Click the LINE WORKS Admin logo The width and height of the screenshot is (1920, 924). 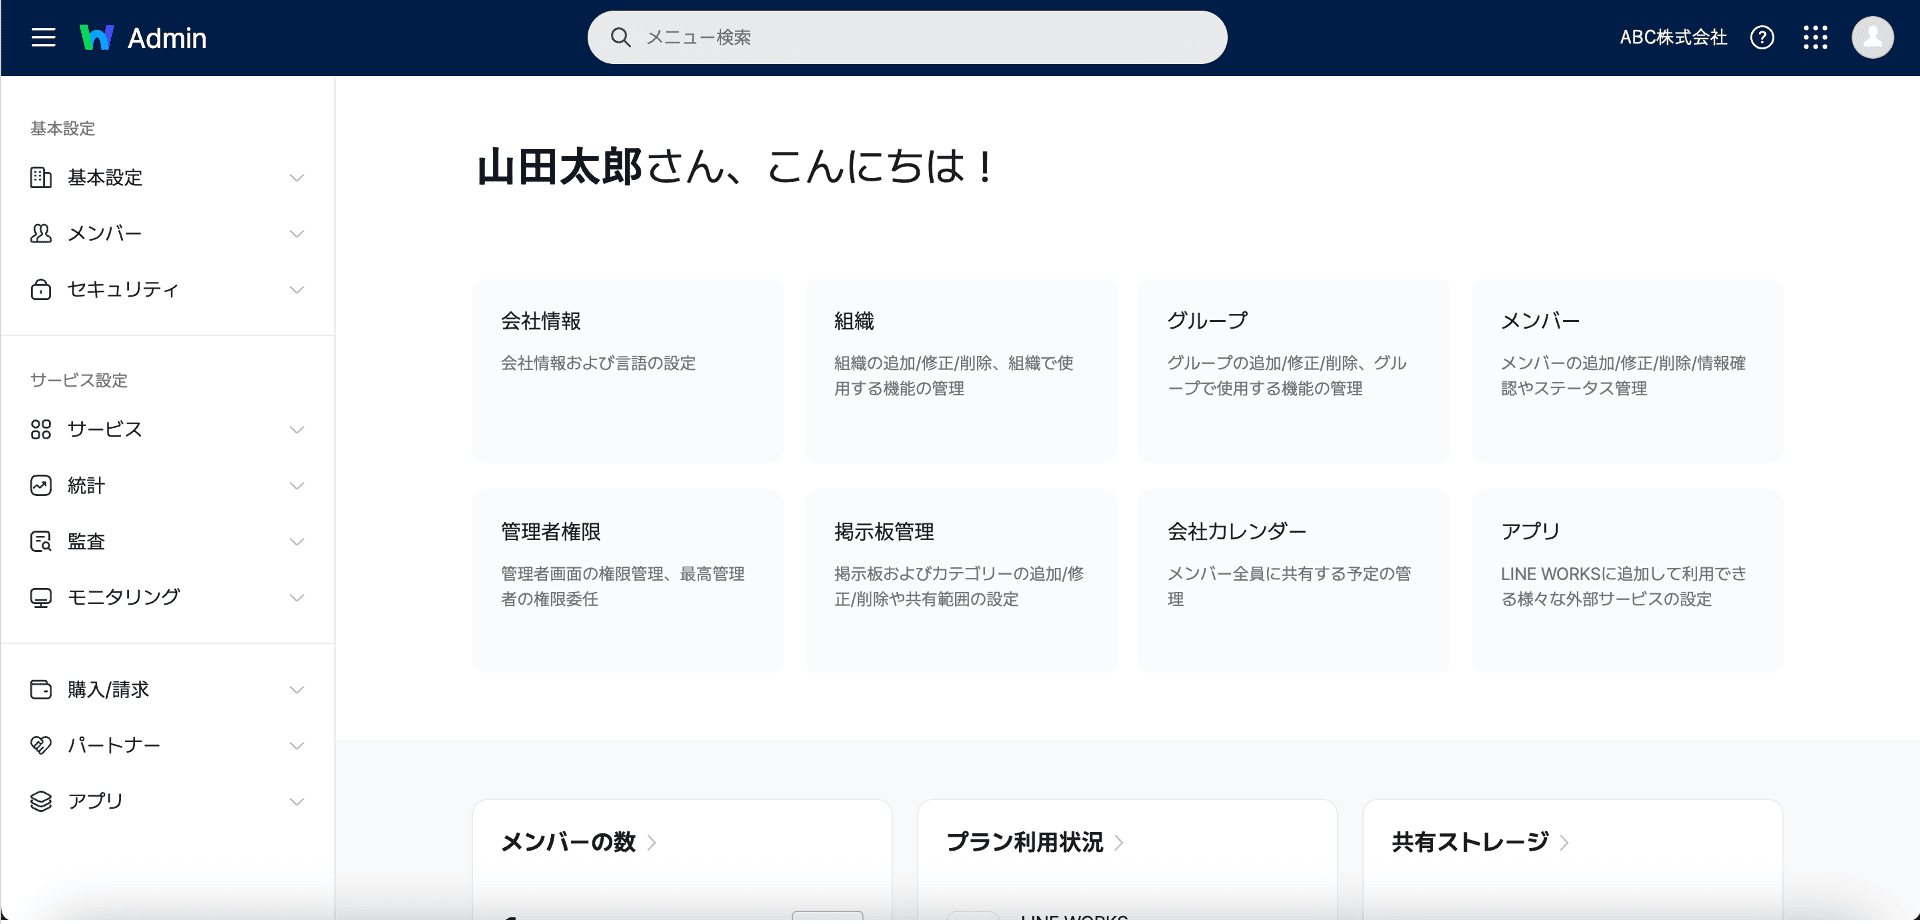[x=143, y=37]
